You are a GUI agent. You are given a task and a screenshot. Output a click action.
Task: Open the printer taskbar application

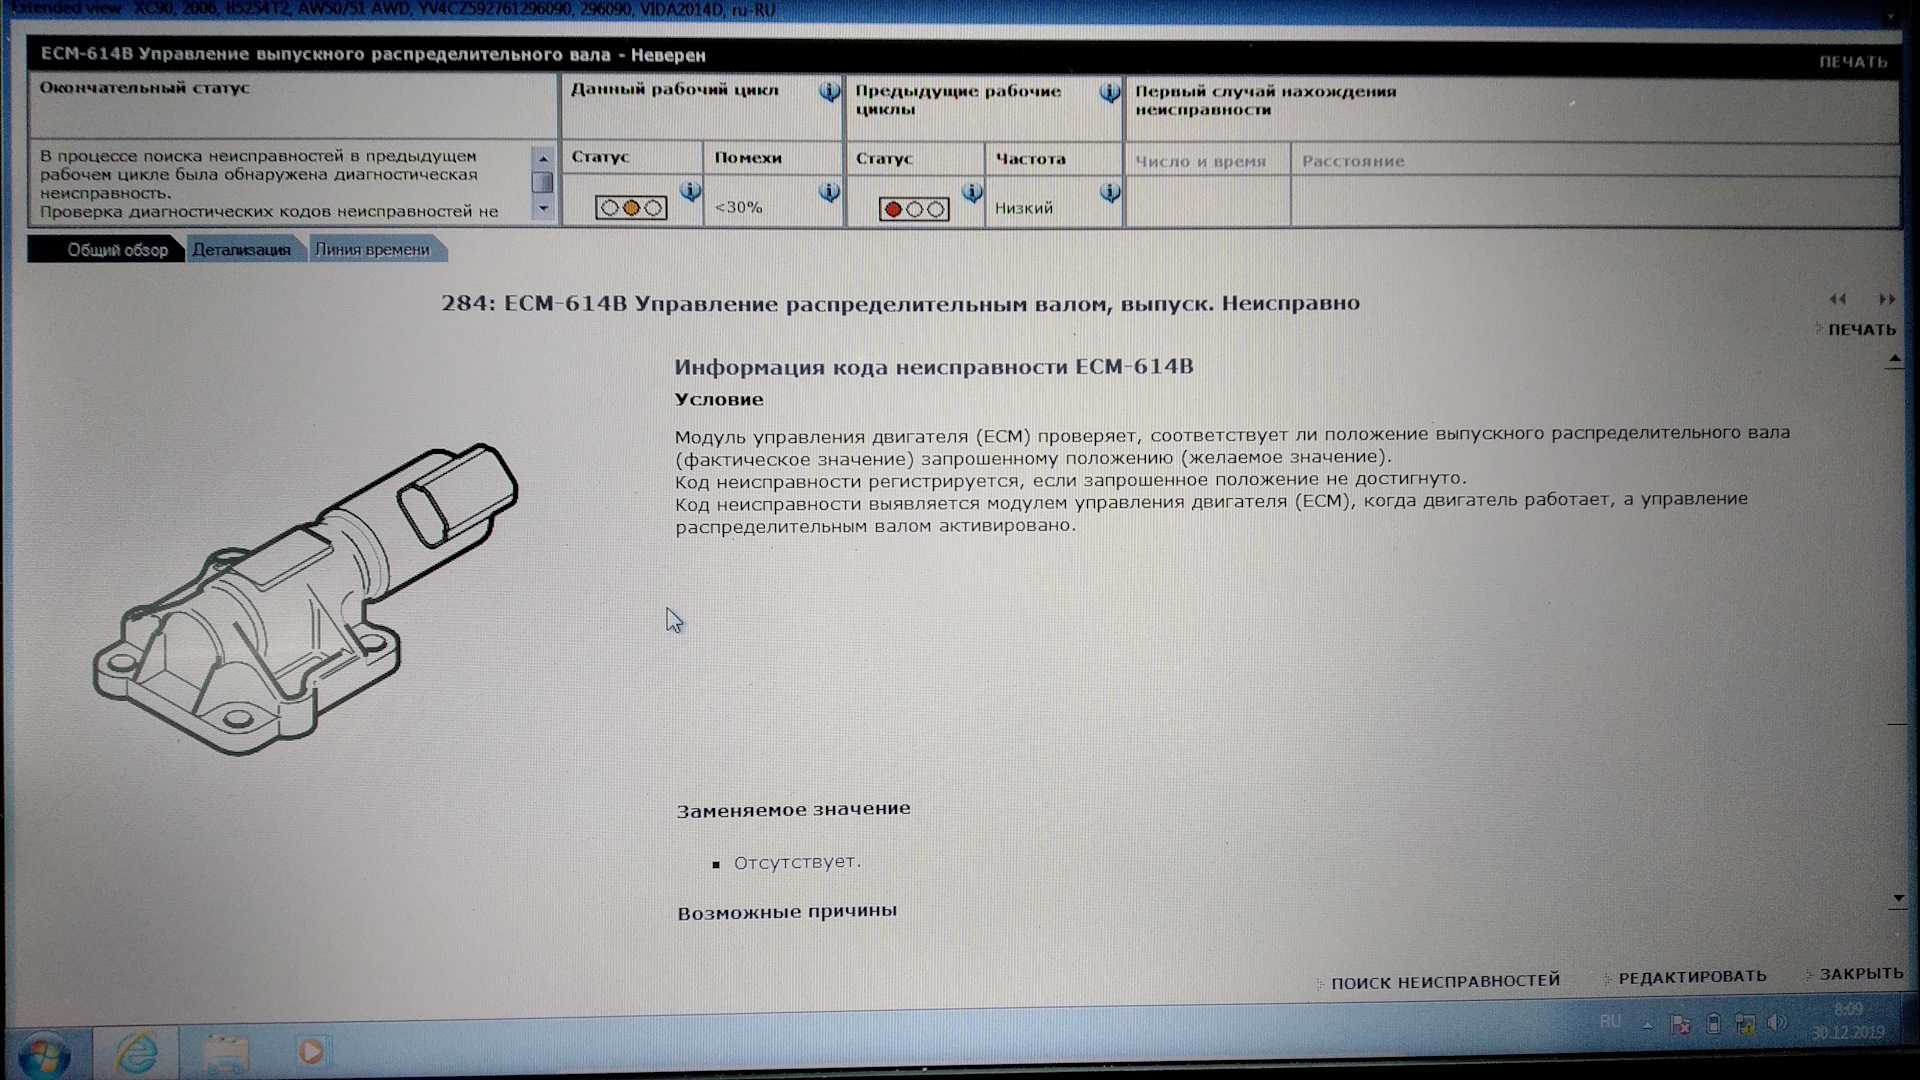[x=225, y=1053]
